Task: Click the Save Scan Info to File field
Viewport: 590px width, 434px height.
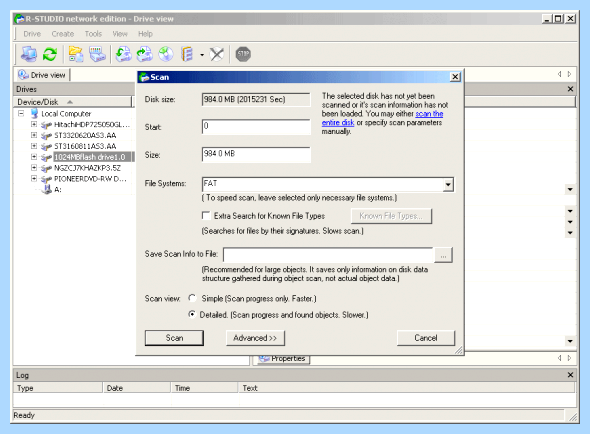Action: [x=328, y=255]
